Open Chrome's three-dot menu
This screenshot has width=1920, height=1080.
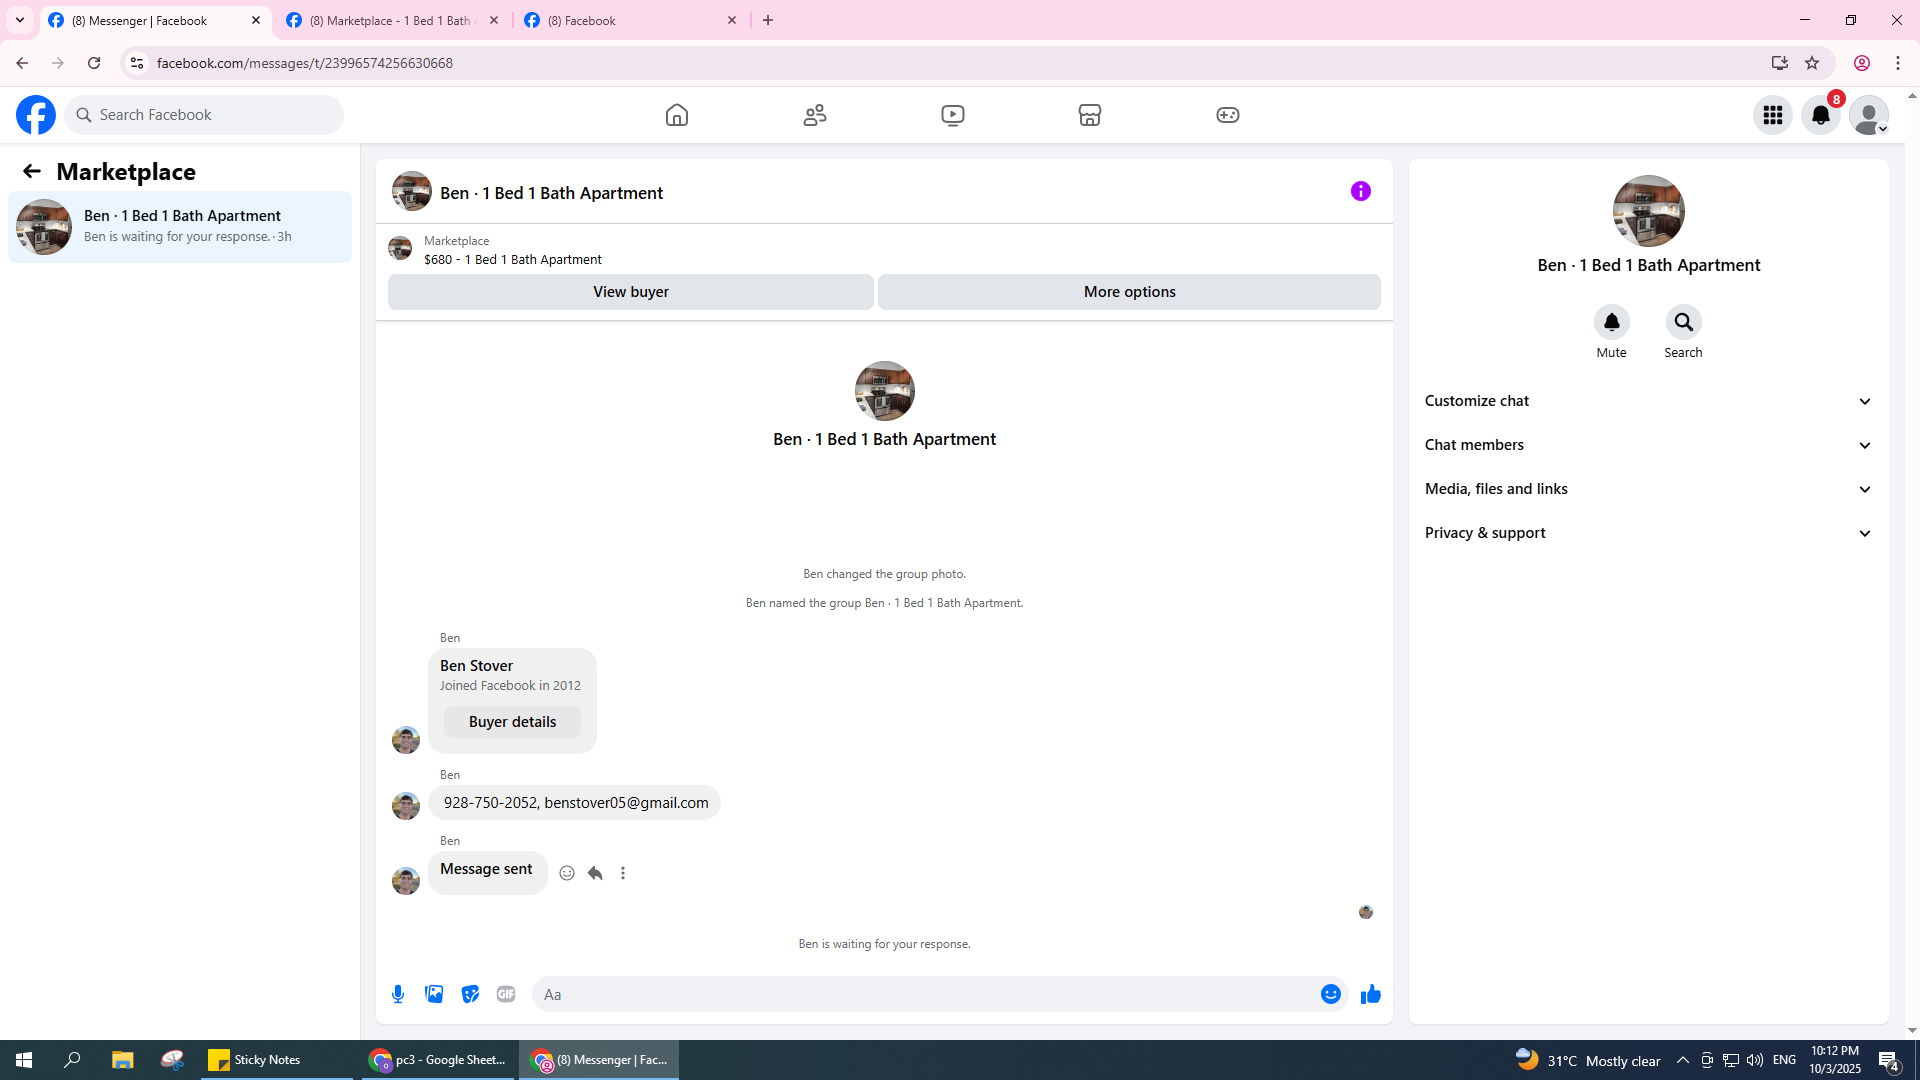tap(1898, 63)
